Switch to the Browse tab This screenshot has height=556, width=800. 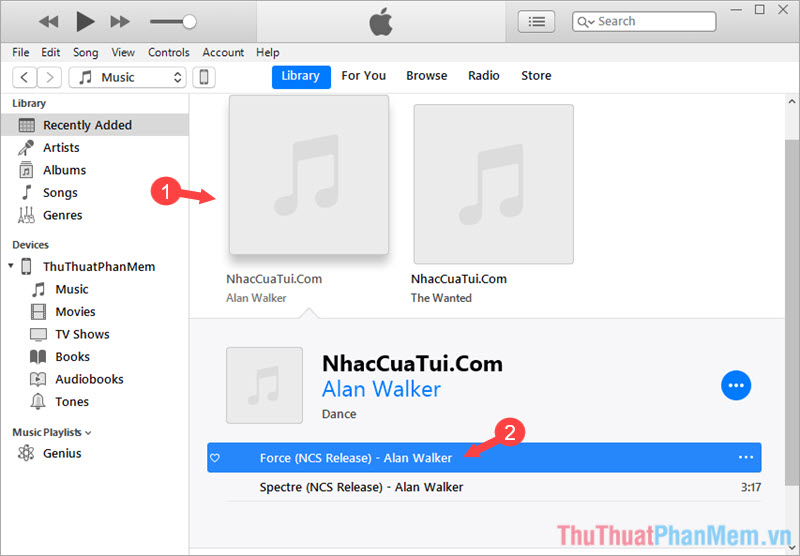coord(427,76)
